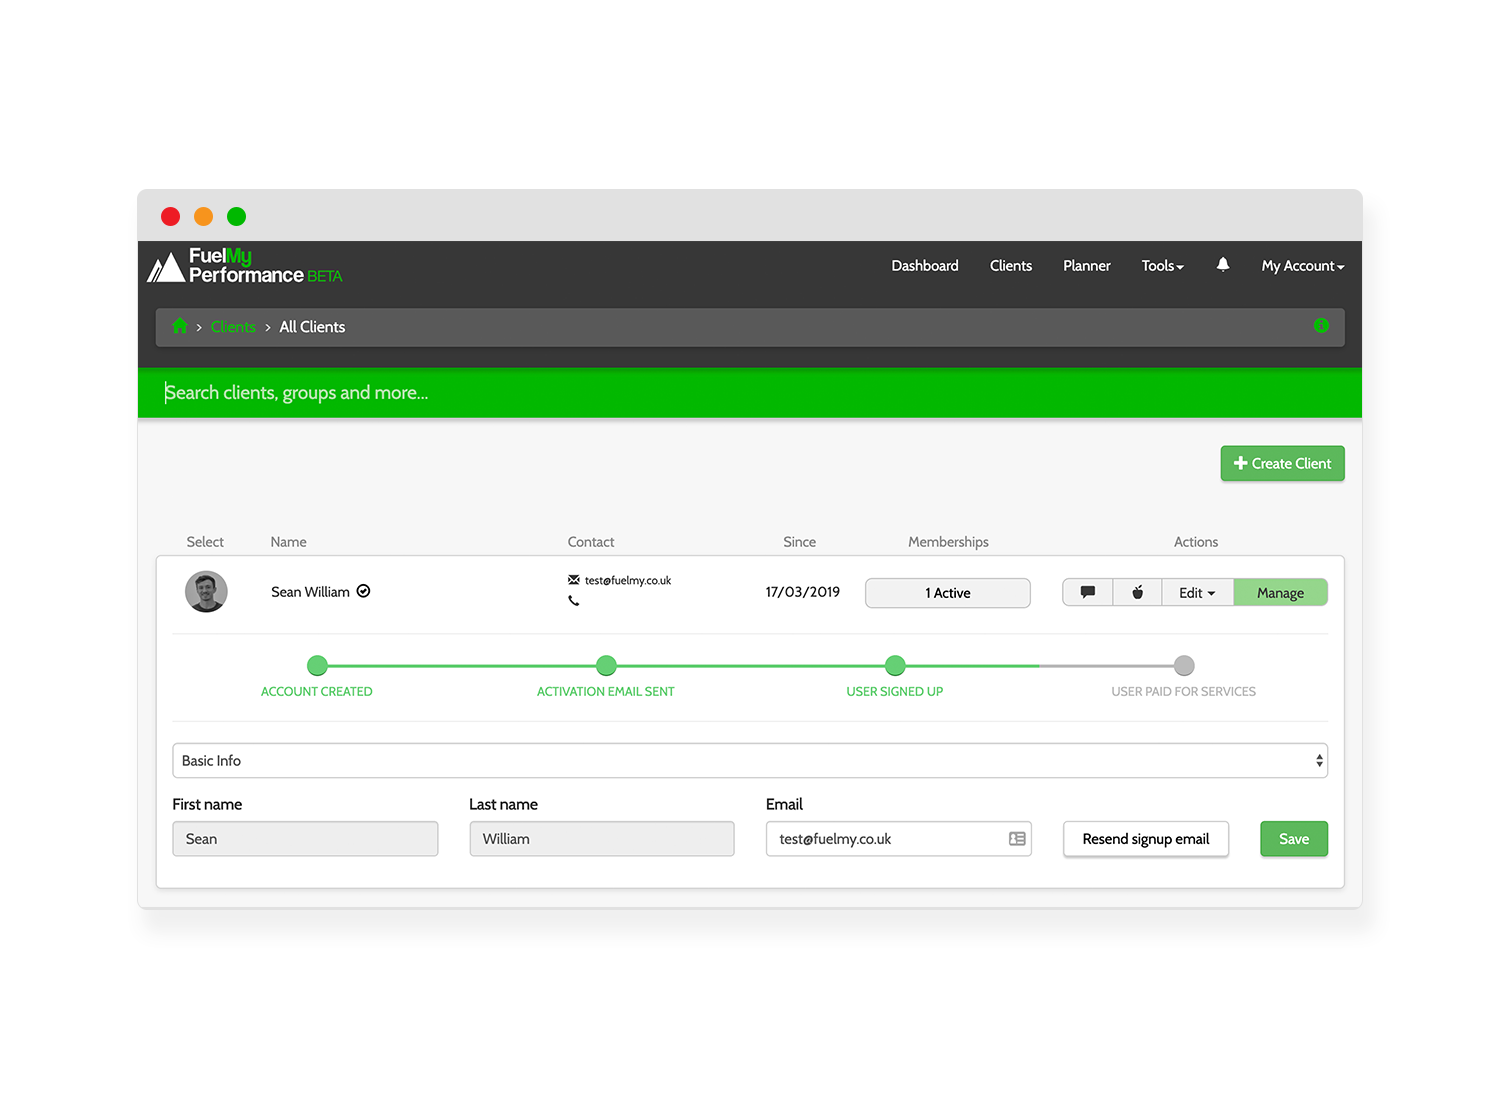This screenshot has height=1100, width=1500.
Task: Click the green window maximize dot
Action: [237, 216]
